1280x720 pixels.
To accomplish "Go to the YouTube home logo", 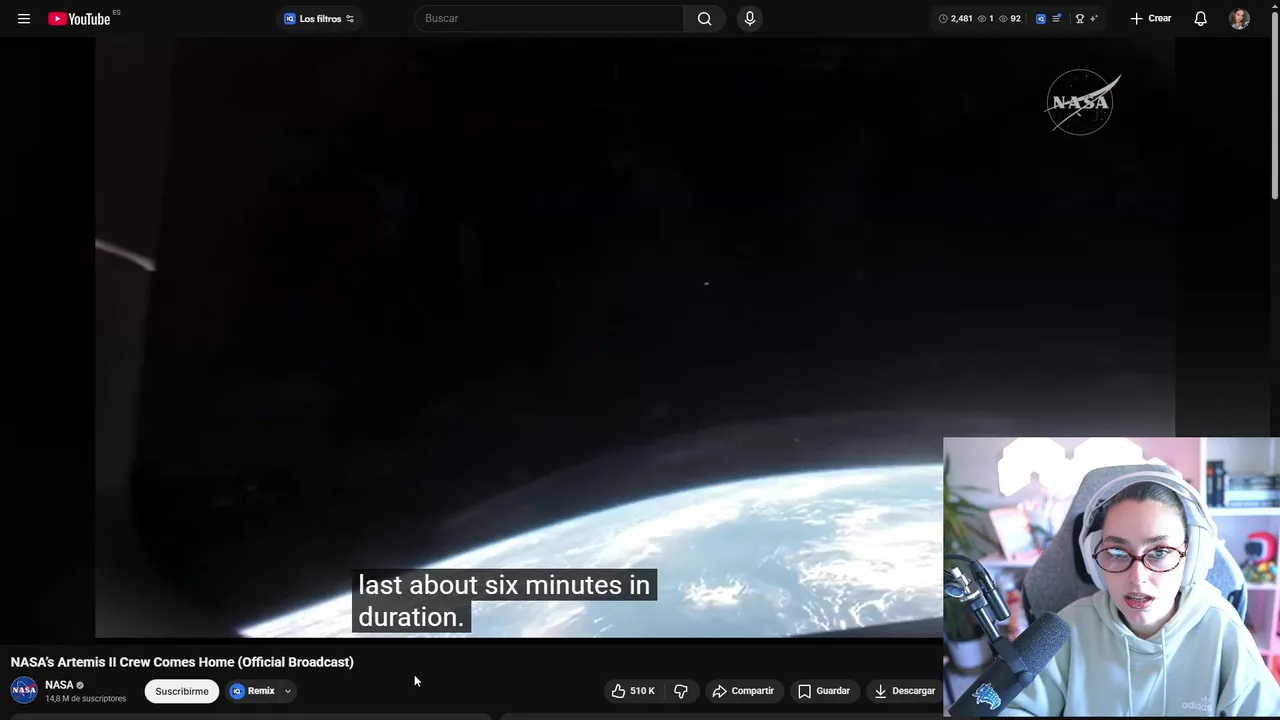I will point(80,19).
